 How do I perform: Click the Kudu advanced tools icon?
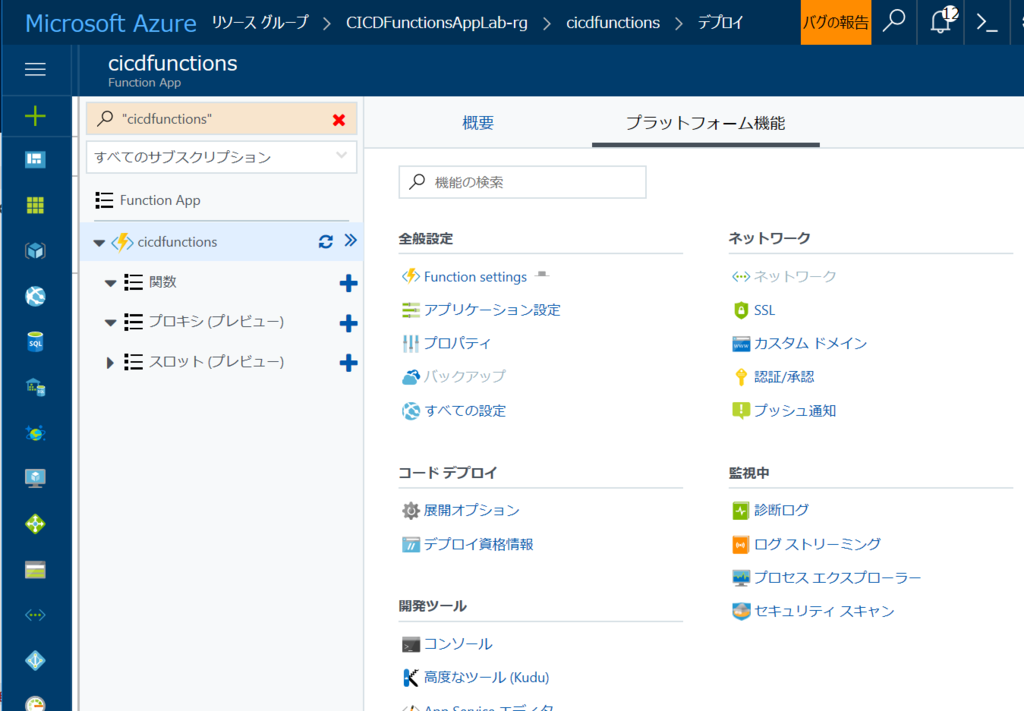point(410,678)
